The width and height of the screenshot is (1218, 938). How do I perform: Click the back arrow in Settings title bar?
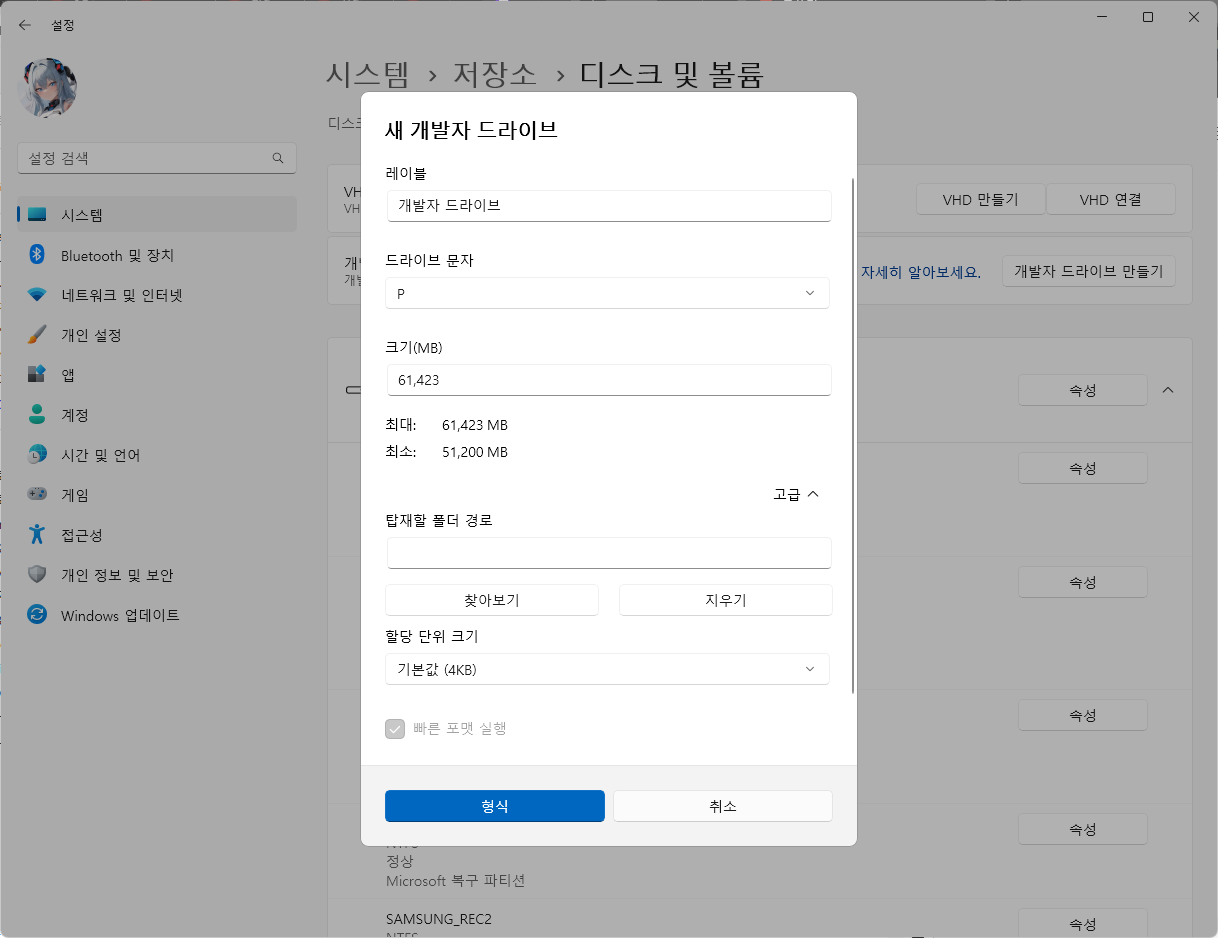click(25, 25)
